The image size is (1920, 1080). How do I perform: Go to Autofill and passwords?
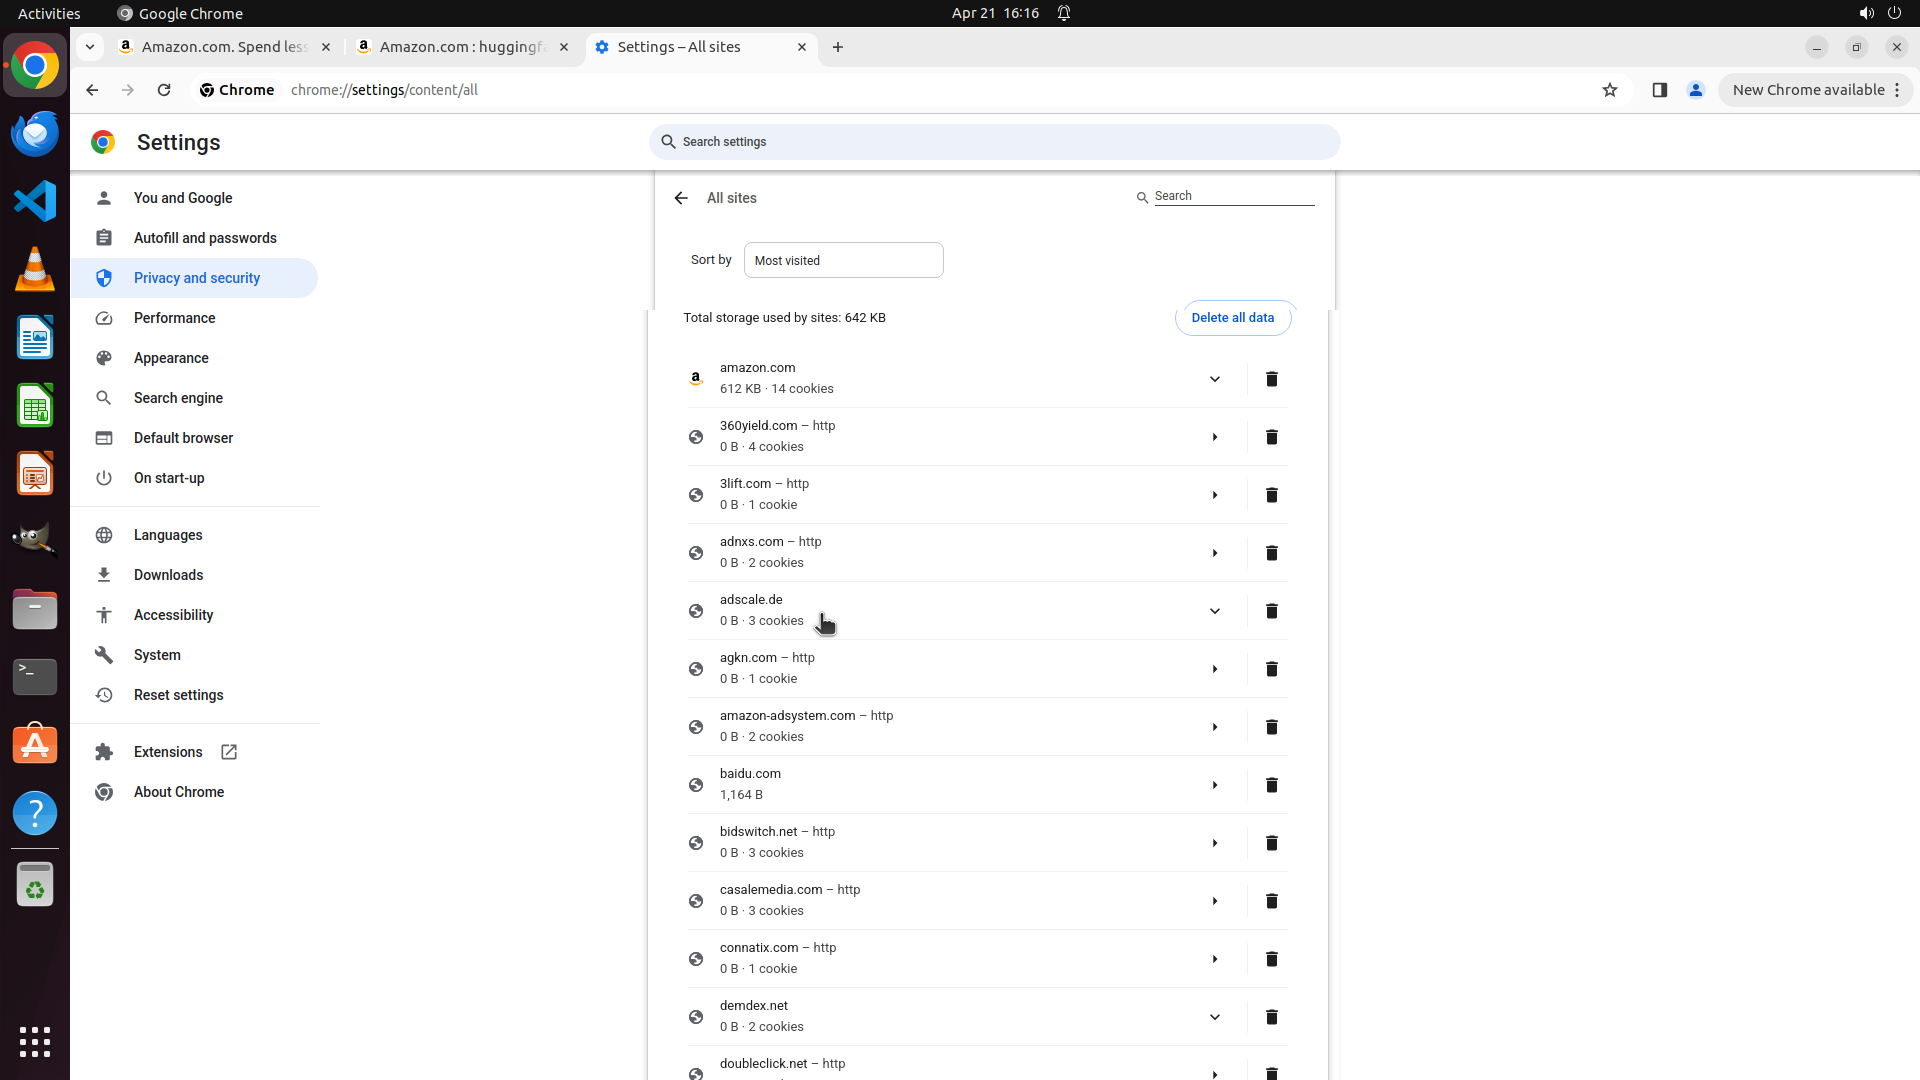coord(205,238)
